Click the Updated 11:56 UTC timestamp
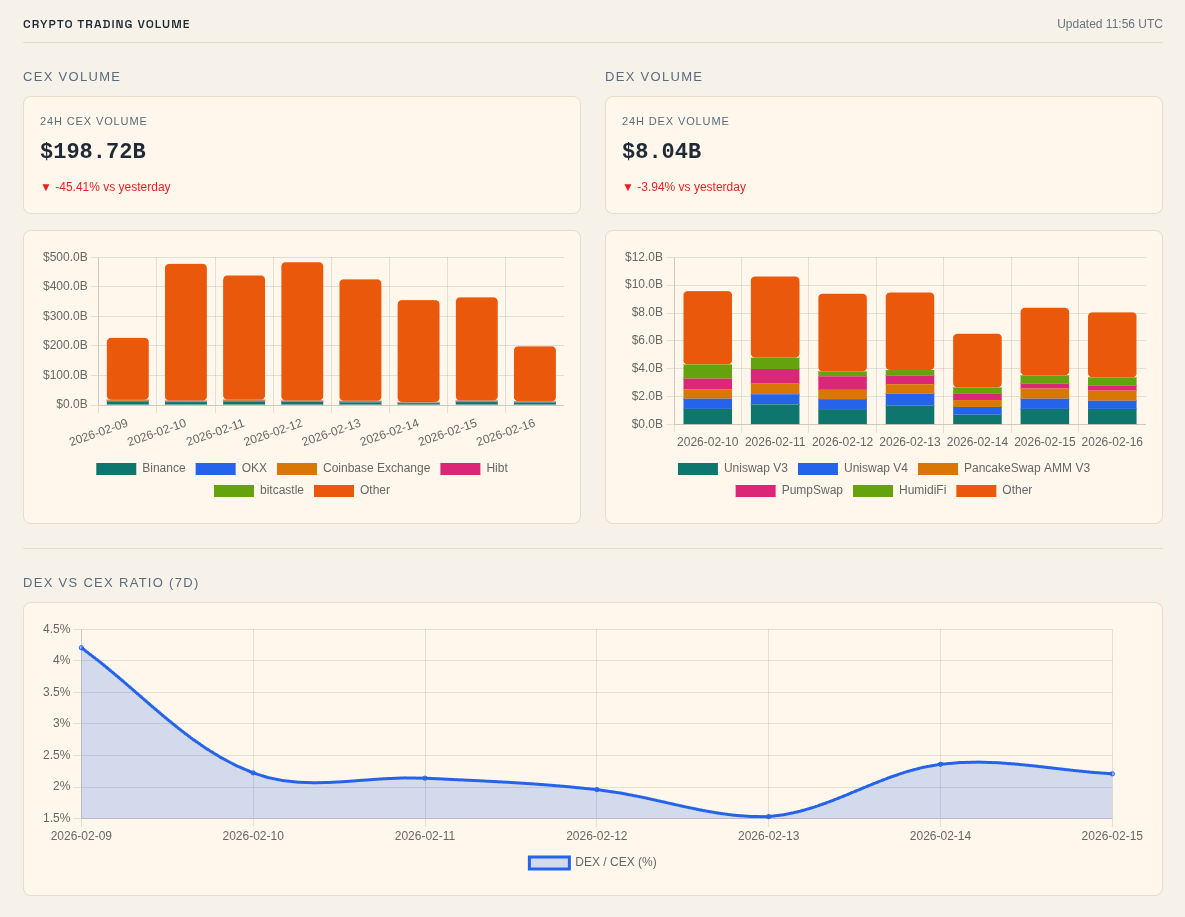 (x=1109, y=24)
